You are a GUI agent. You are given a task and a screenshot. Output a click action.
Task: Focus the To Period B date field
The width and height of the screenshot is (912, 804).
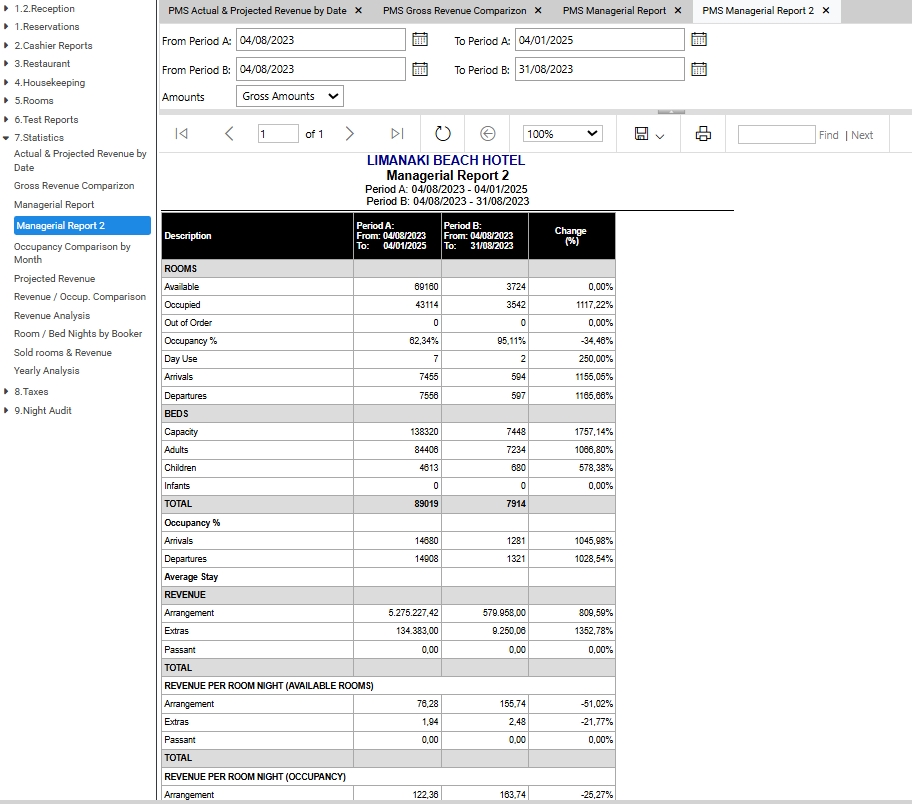pos(600,69)
